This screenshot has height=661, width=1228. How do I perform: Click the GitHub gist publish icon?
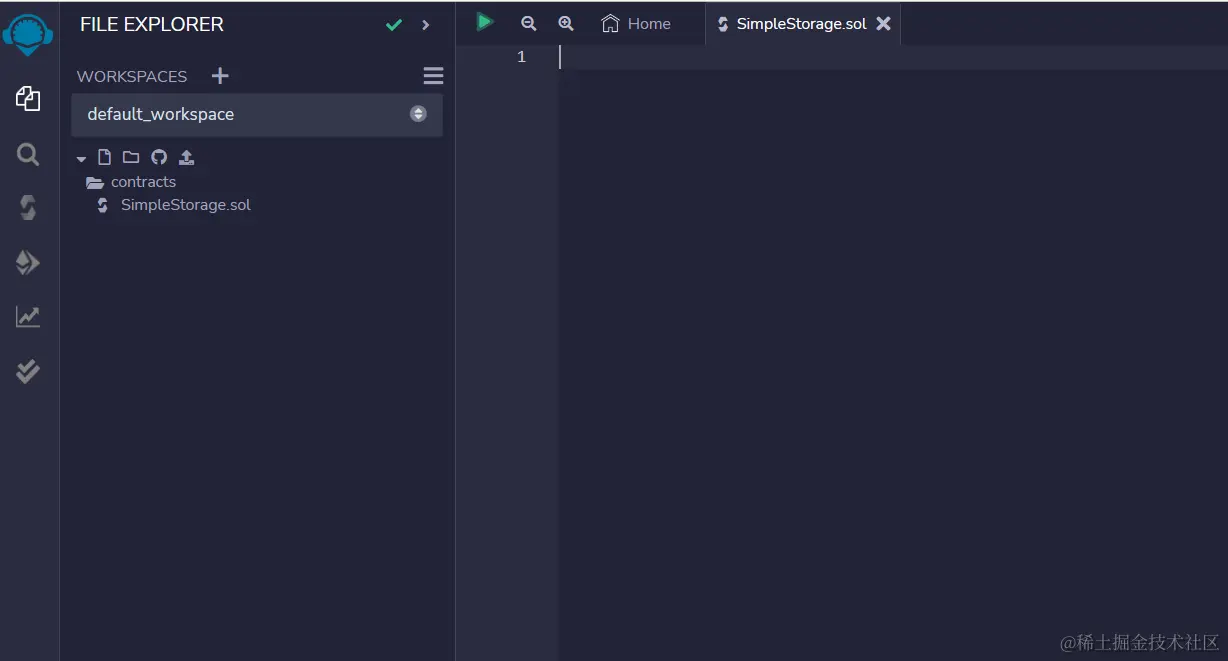159,157
